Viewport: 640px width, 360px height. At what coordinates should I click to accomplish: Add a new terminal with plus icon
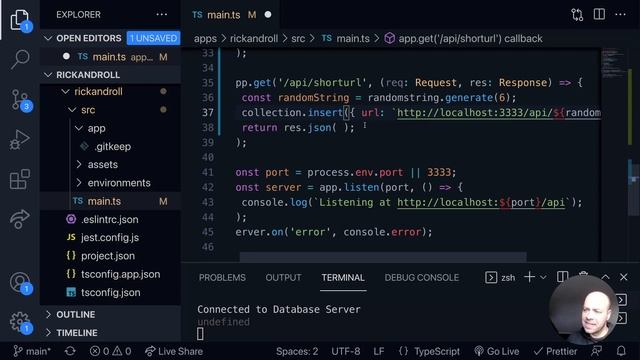(529, 277)
